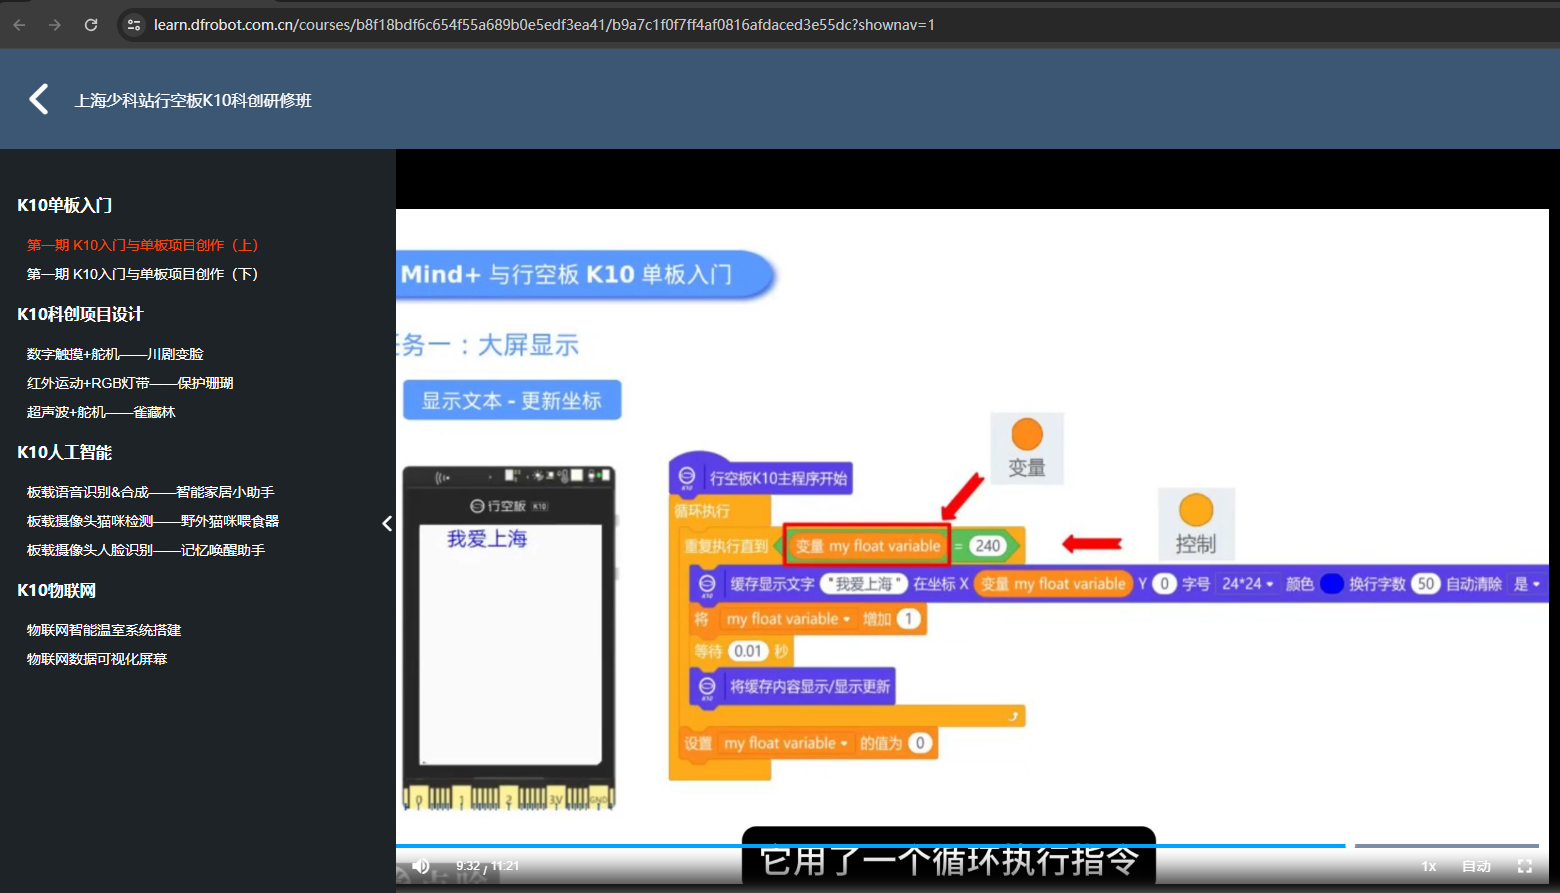Open video quality 自动 selector

coord(1476,866)
